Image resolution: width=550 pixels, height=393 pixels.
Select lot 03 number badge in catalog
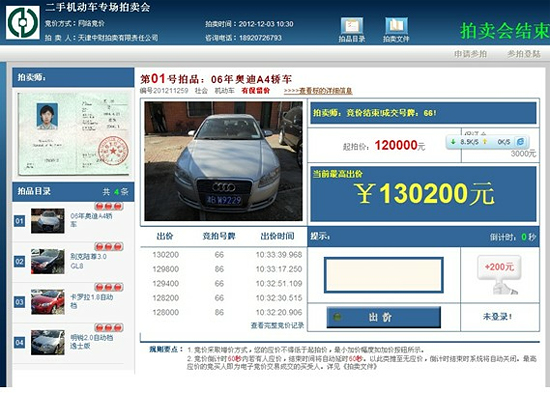click(x=19, y=302)
